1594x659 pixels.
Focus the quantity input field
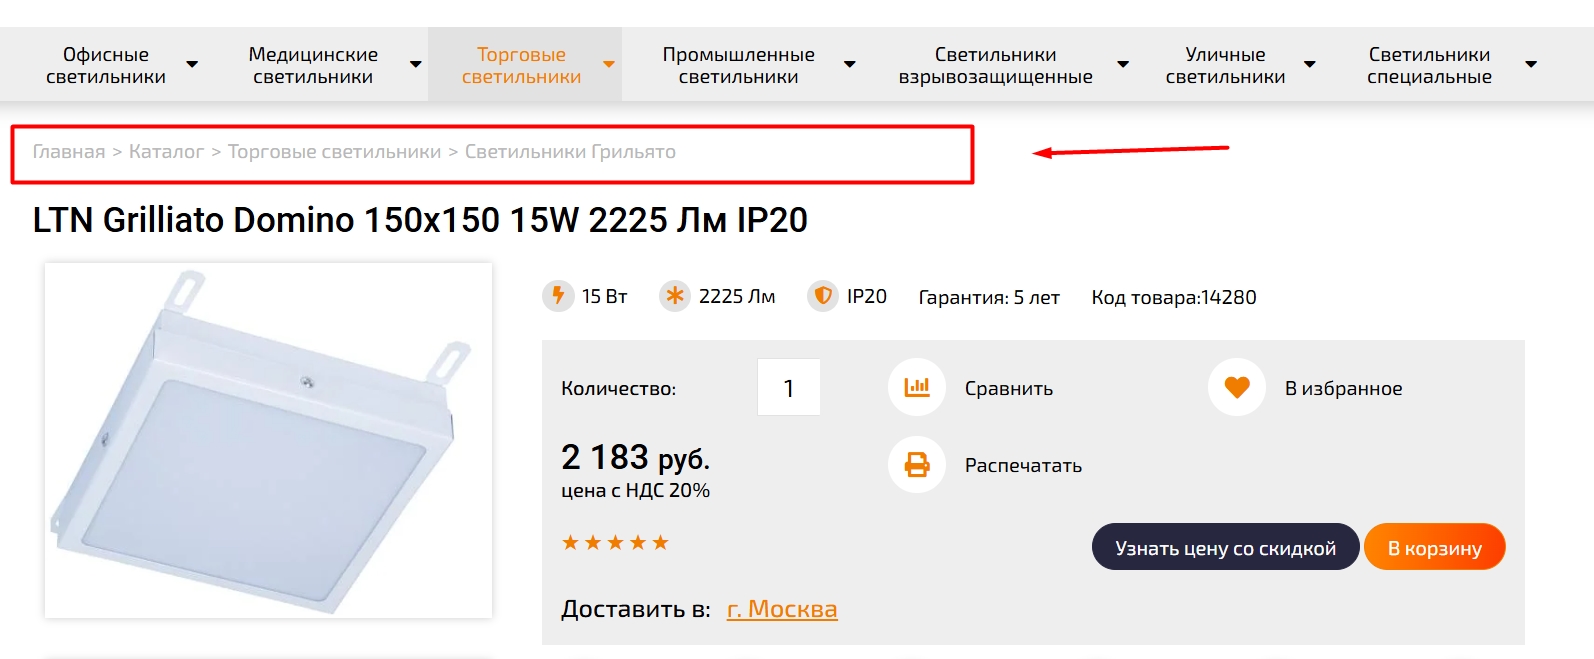(789, 387)
